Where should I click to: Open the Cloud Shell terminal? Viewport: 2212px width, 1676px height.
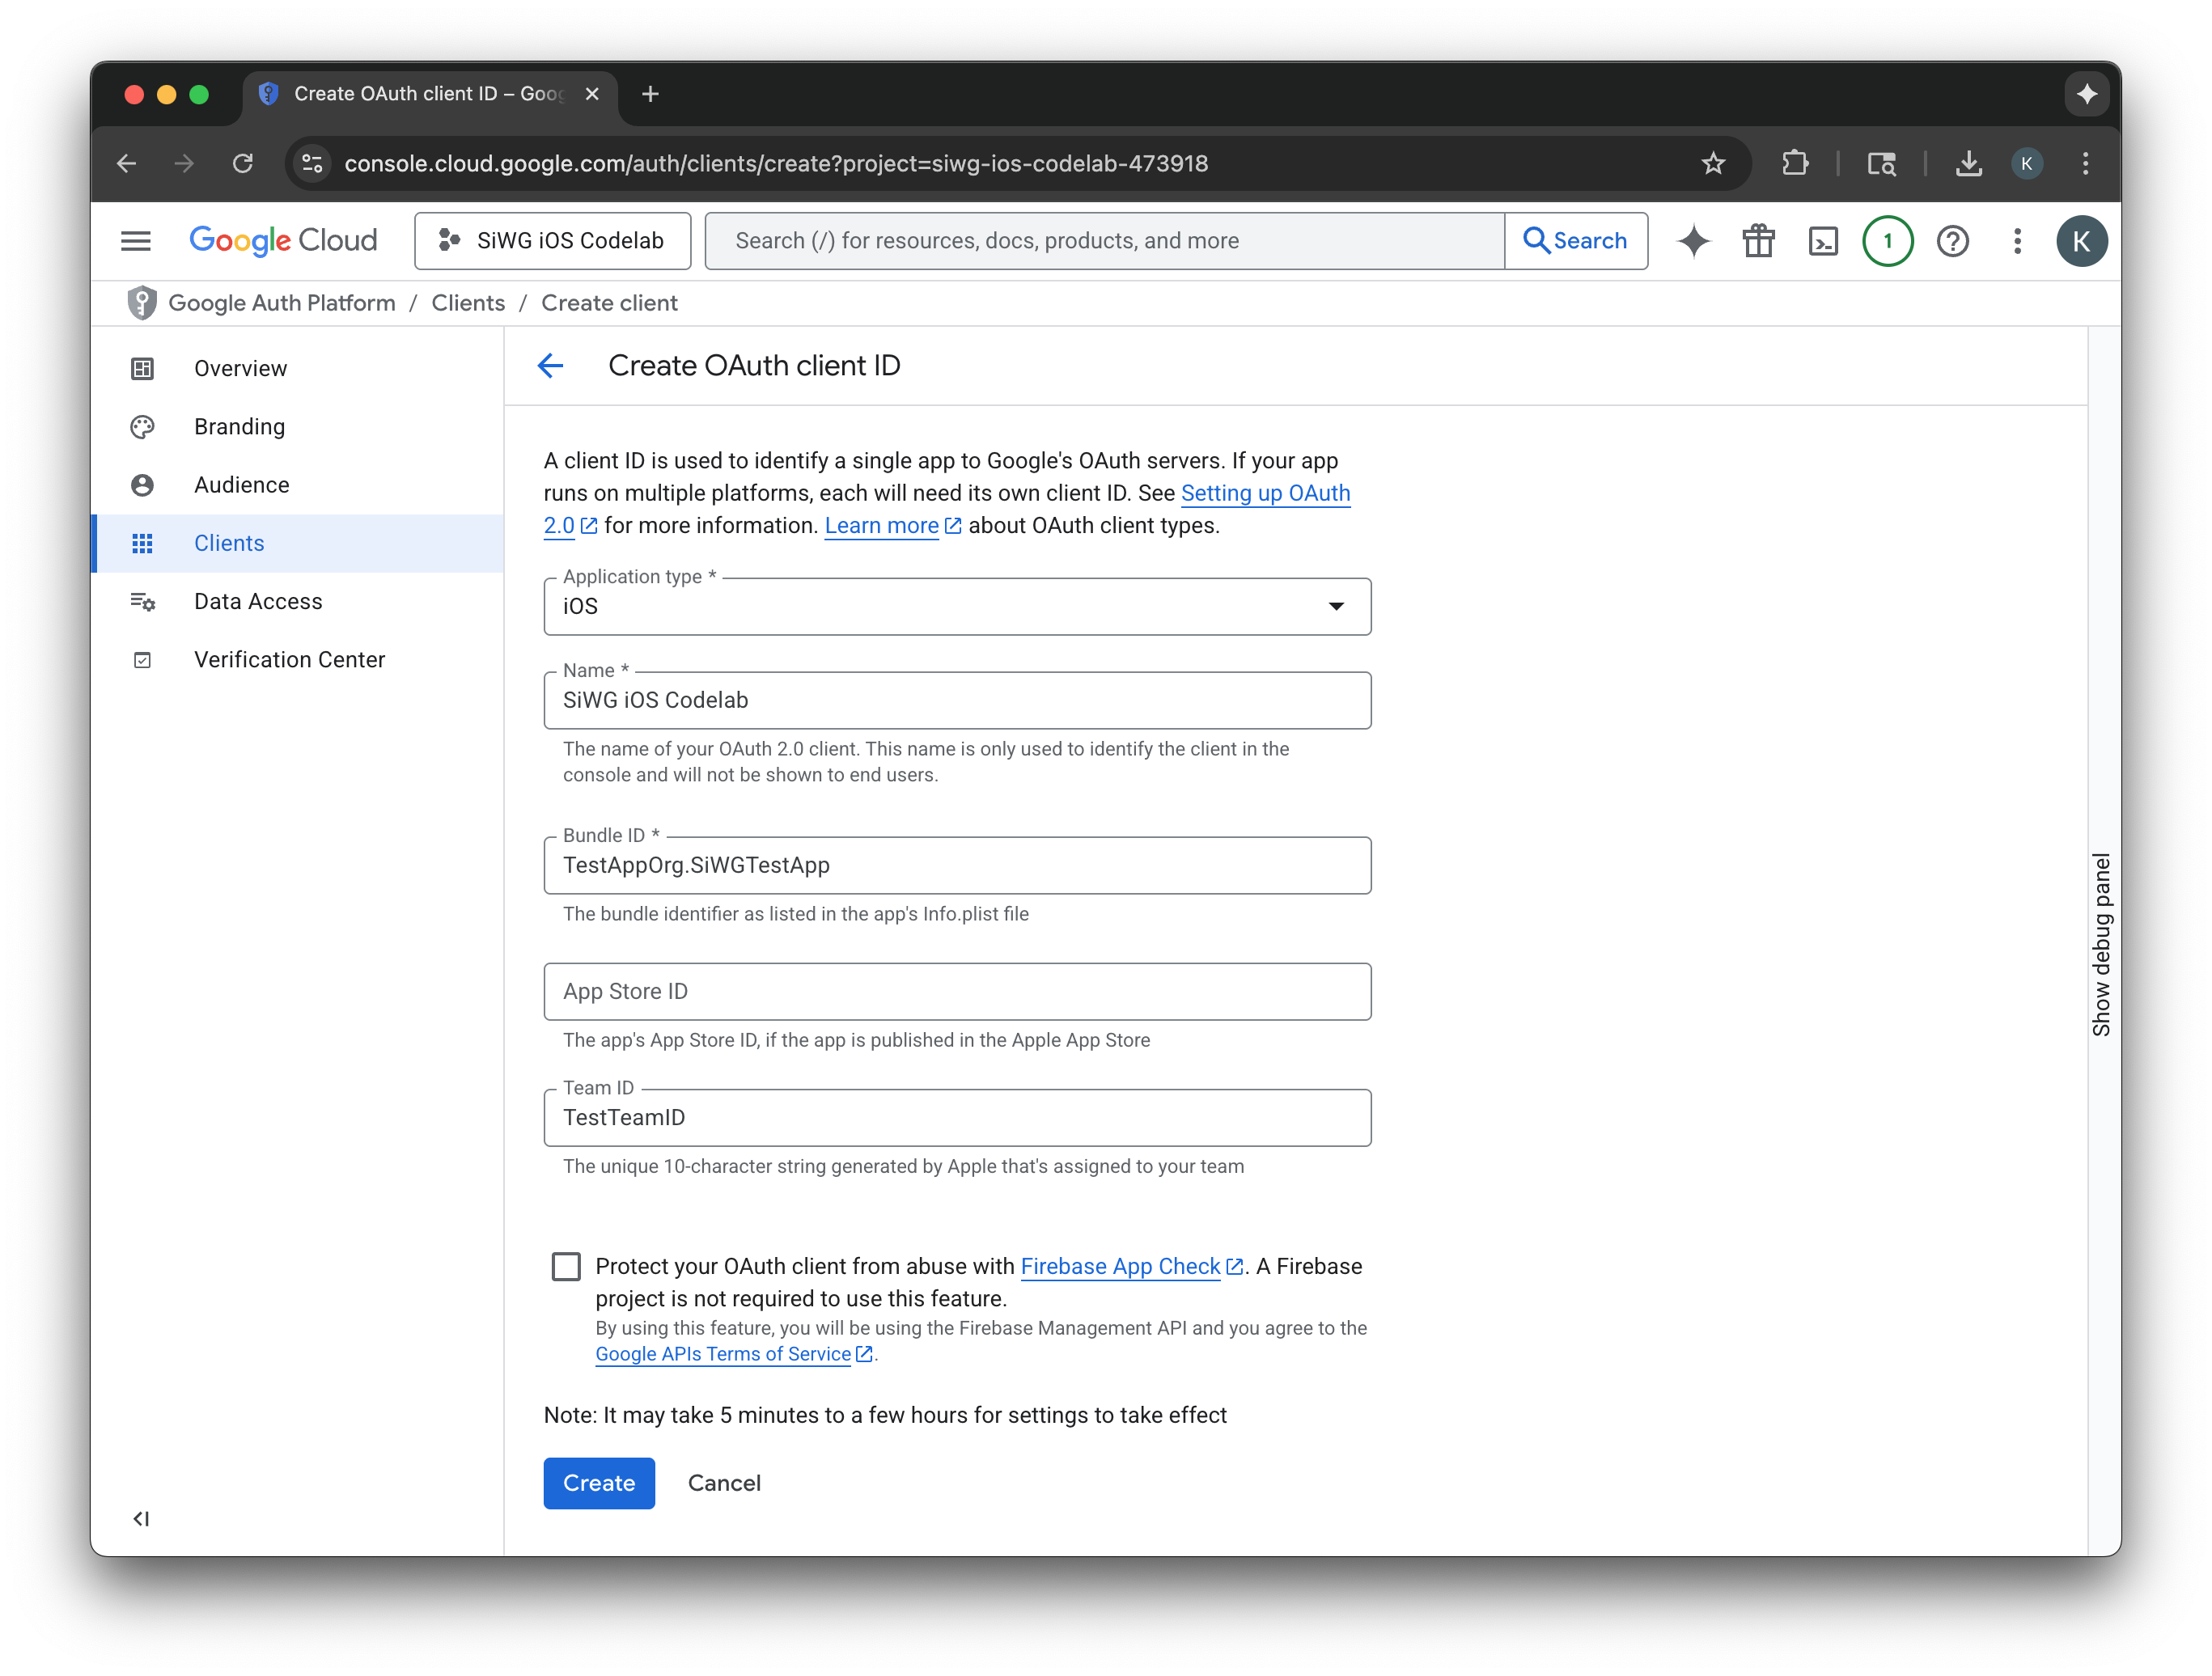[1822, 240]
